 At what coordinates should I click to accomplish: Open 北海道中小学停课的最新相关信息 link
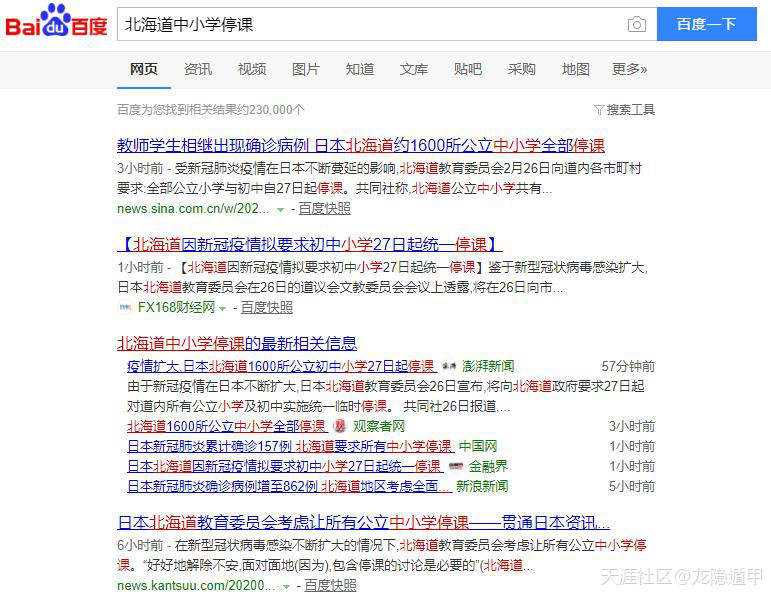coord(237,343)
